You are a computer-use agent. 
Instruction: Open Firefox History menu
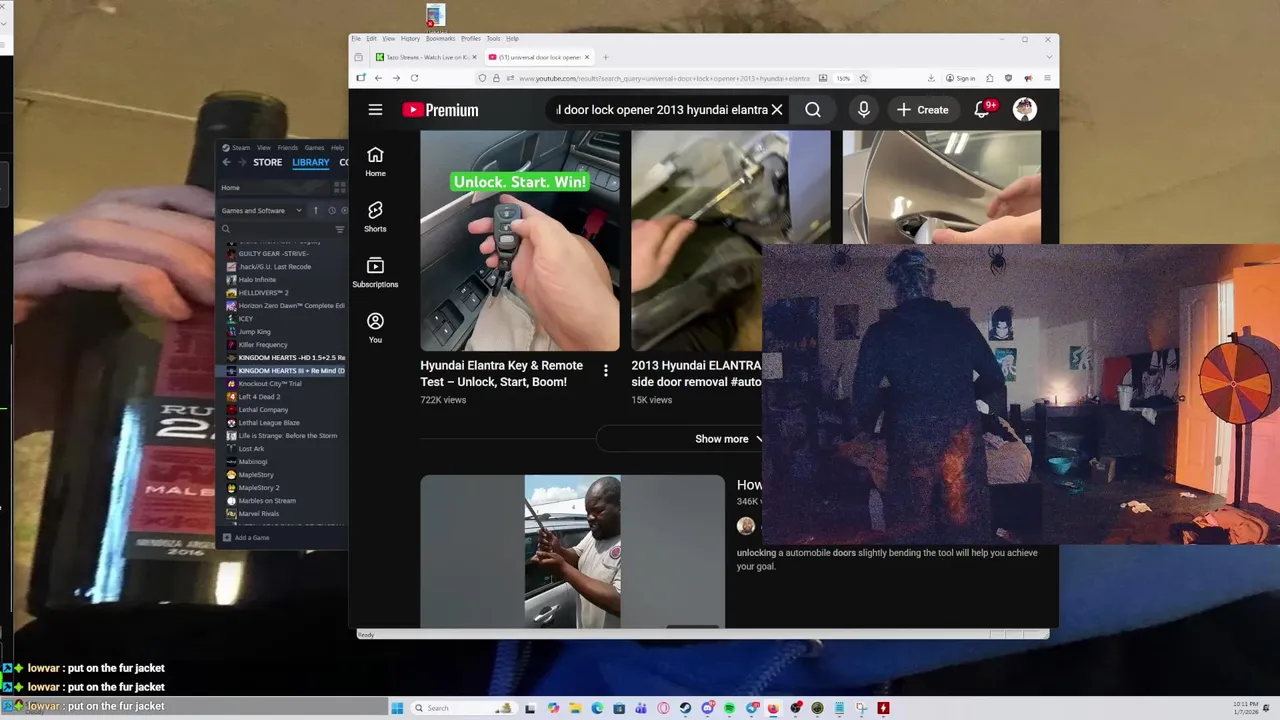point(410,39)
